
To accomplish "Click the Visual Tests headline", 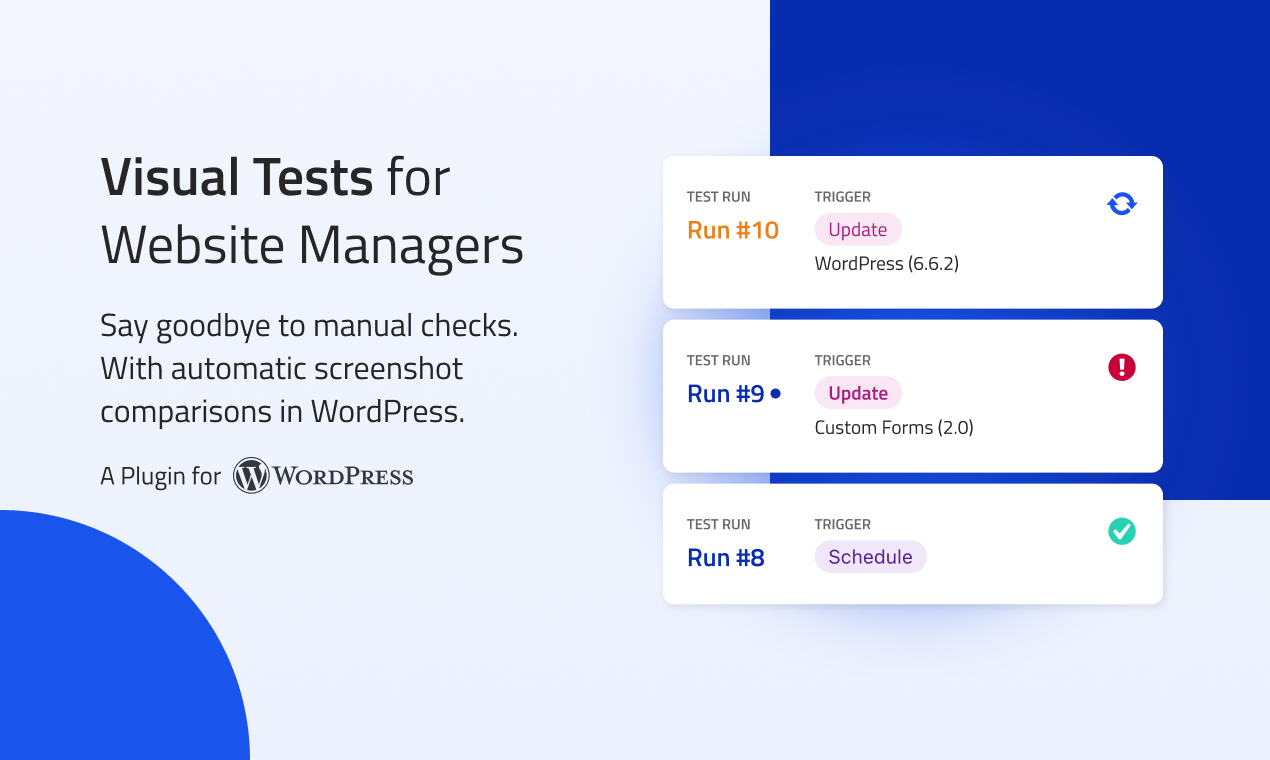I will point(237,177).
